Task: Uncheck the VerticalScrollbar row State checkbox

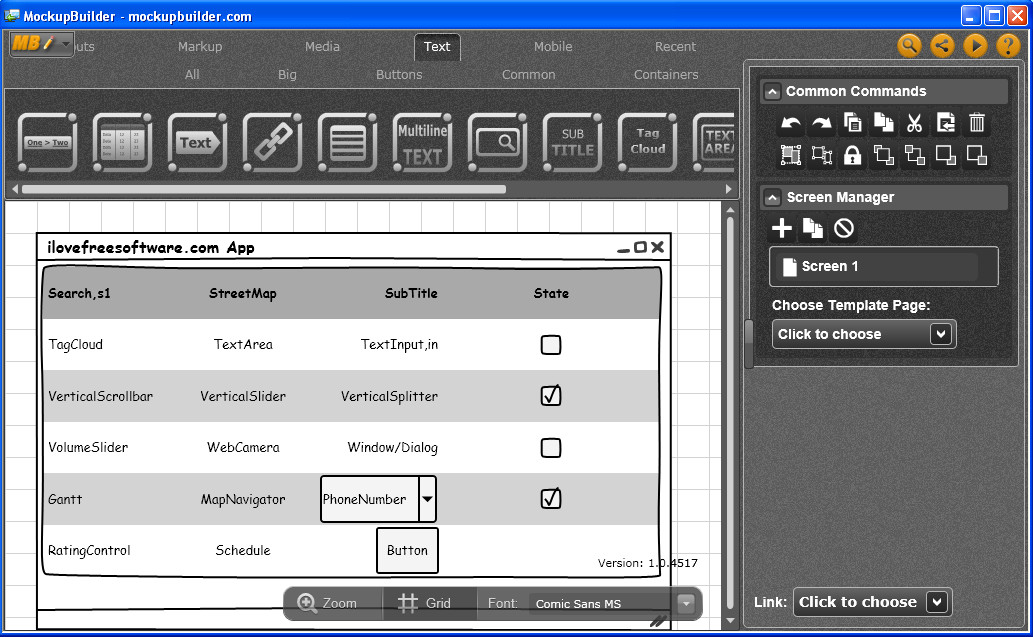Action: [551, 396]
